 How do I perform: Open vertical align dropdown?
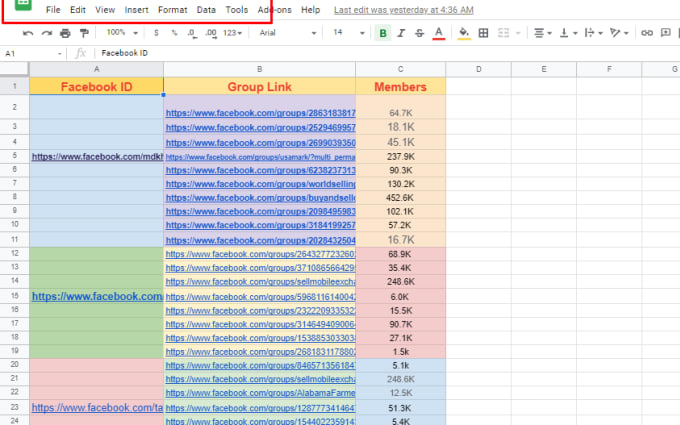tap(568, 33)
